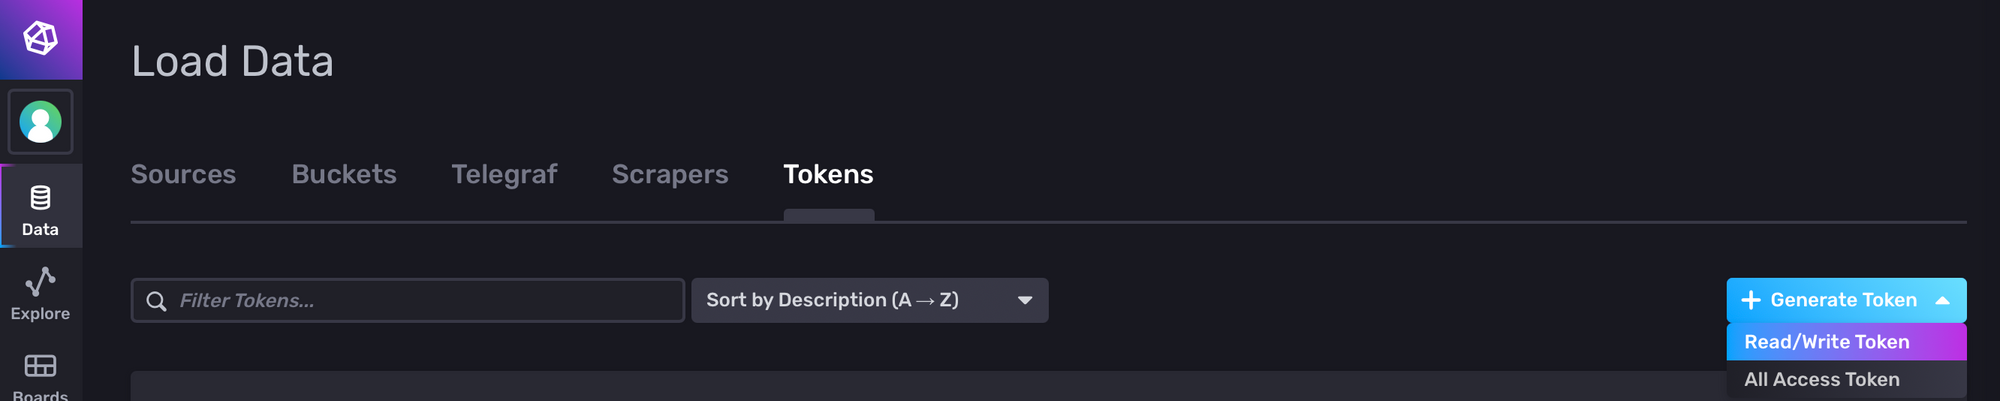This screenshot has height=401, width=2000.
Task: Click the Generate Token button label
Action: (x=1844, y=300)
